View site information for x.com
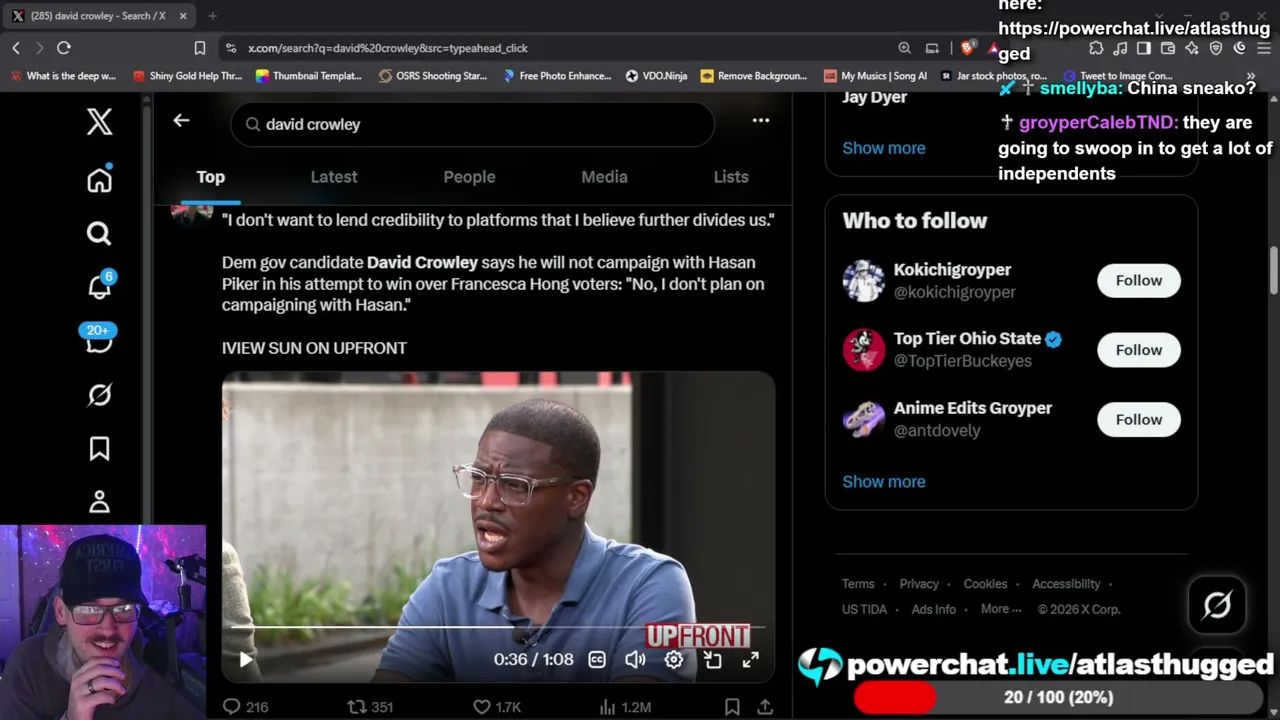This screenshot has width=1280, height=720. (x=232, y=48)
